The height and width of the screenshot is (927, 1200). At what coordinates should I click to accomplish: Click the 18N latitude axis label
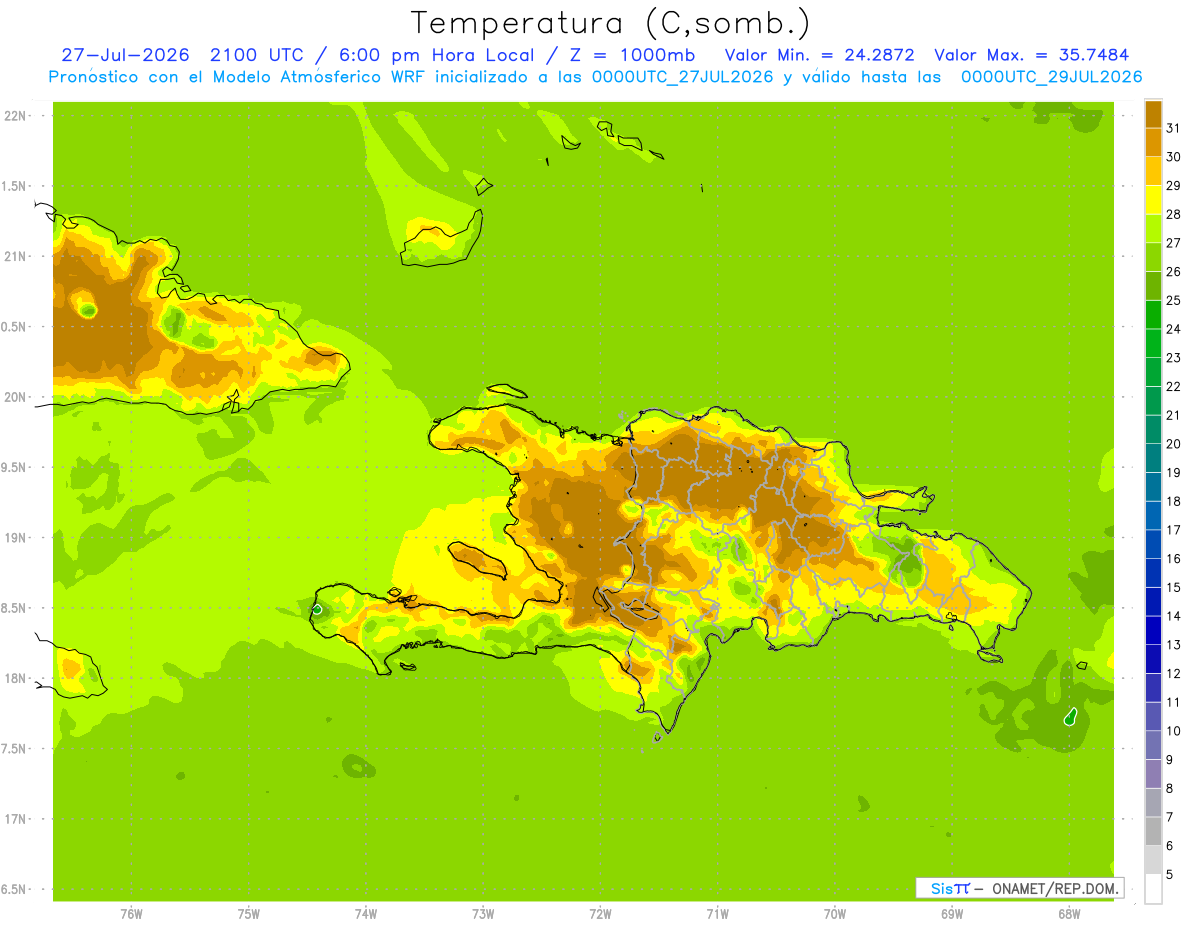(15, 679)
